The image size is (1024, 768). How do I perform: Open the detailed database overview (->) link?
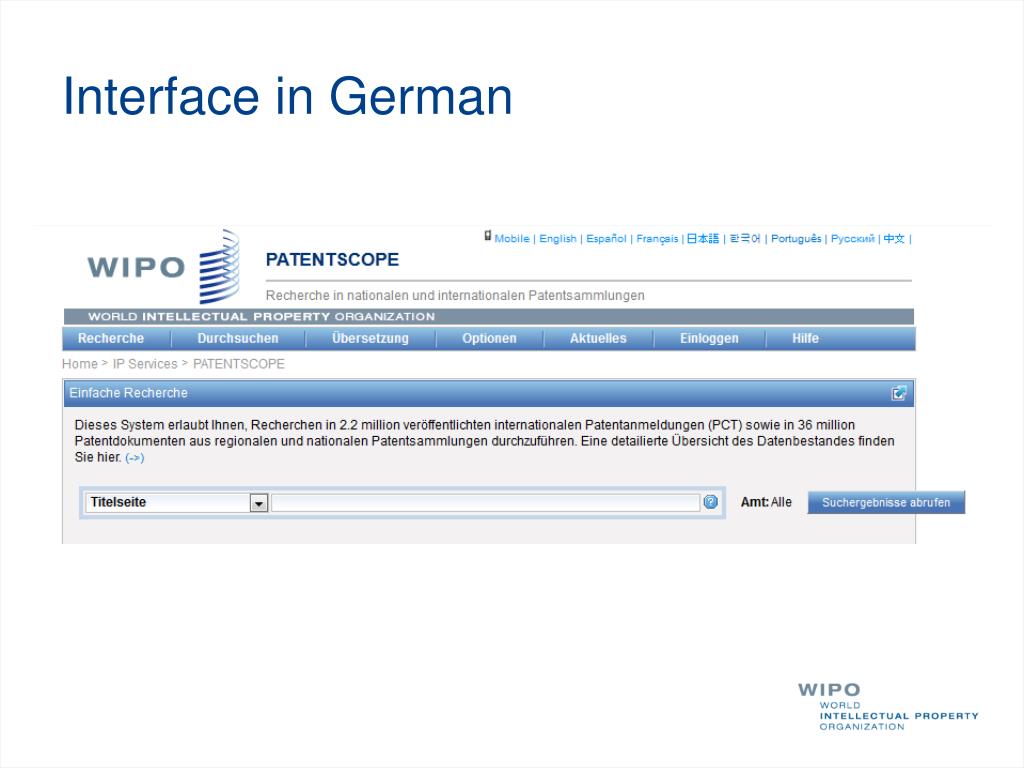134,457
